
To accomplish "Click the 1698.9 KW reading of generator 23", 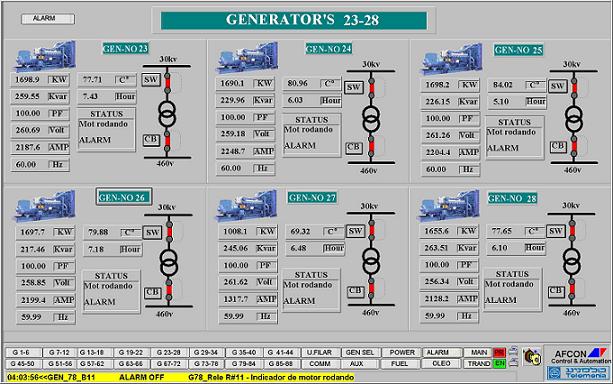I will click(40, 80).
